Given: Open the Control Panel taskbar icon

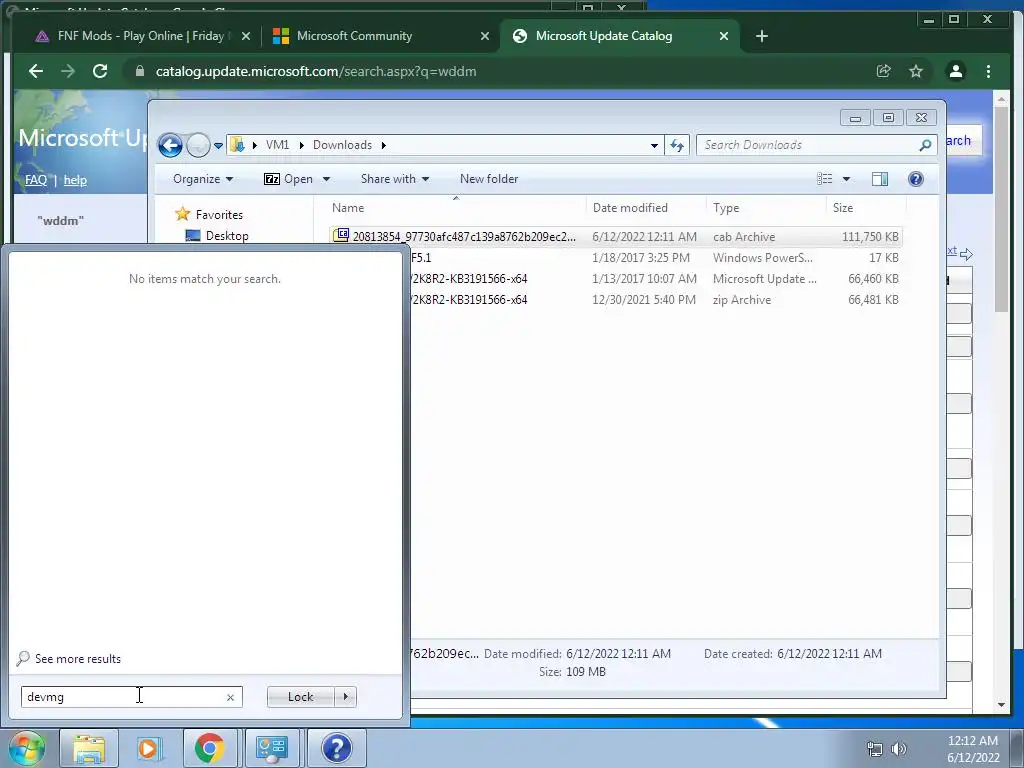Looking at the screenshot, I should coord(272,748).
